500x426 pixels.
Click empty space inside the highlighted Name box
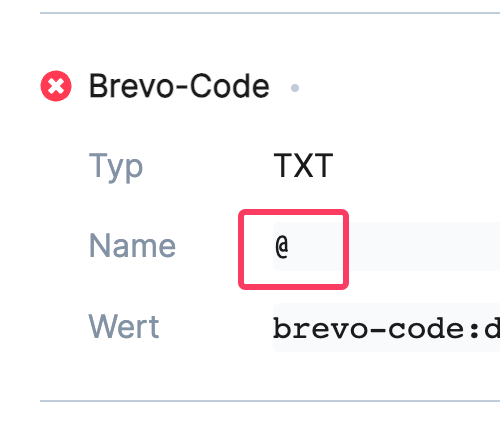tap(315, 248)
